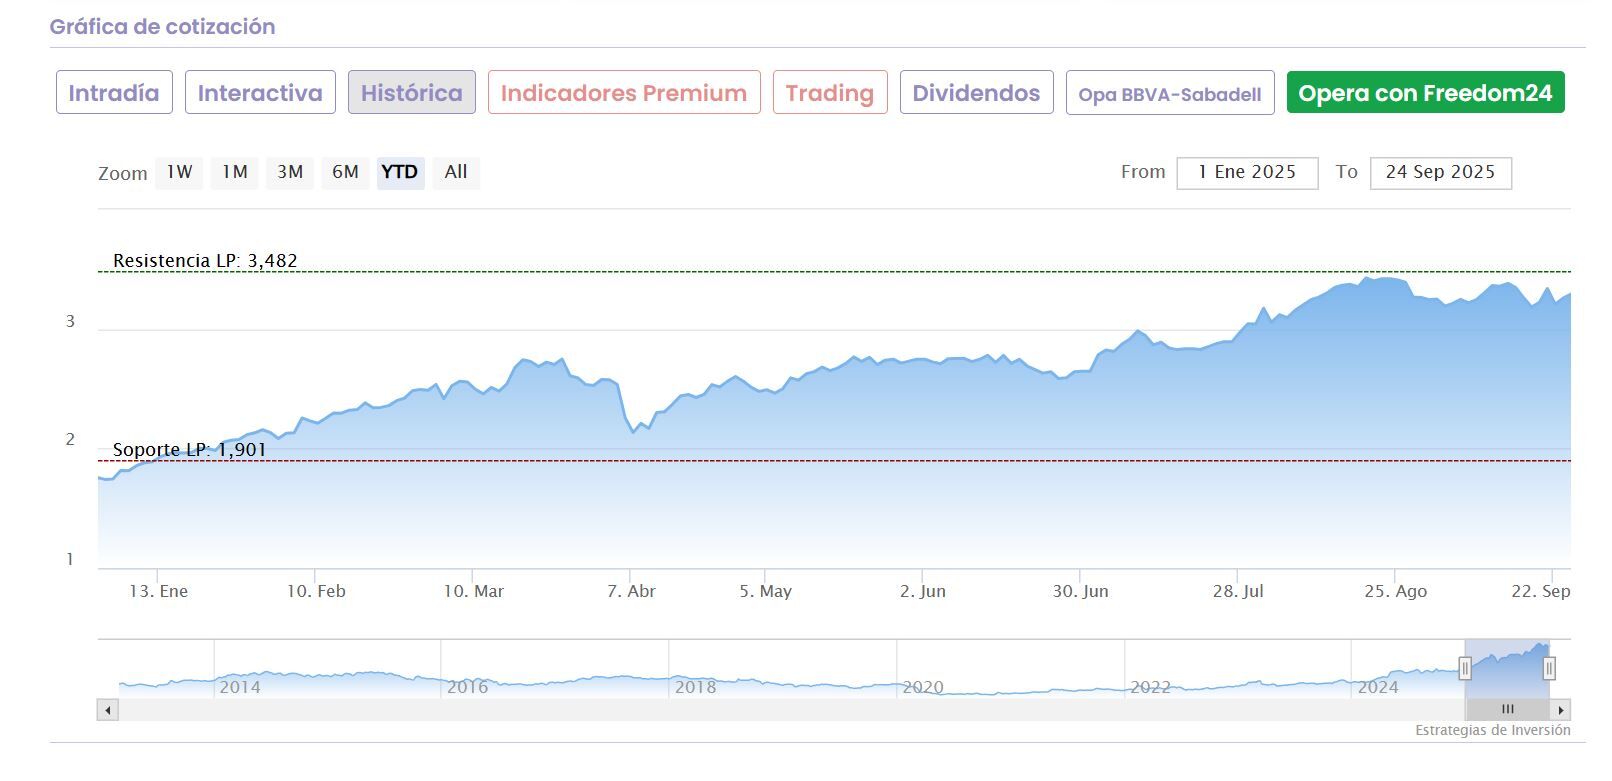Viewport: 1612px width, 781px height.
Task: Click the Opa BBVA-Sabadell button
Action: point(1170,94)
